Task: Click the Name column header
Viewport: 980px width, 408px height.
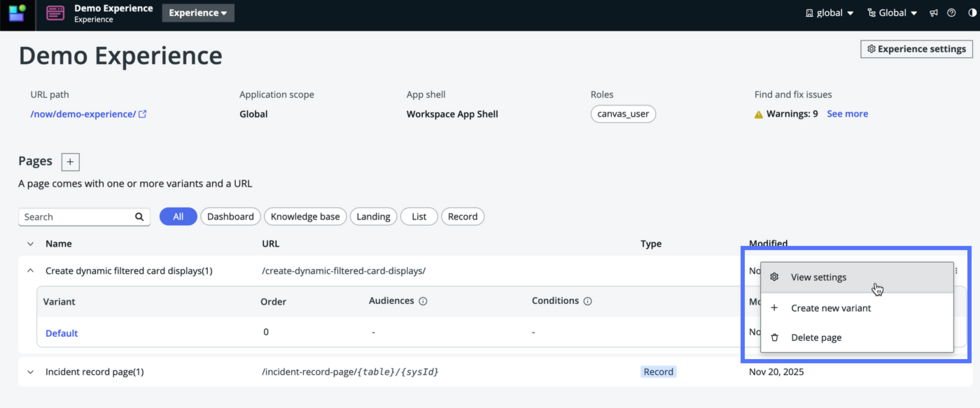Action: click(x=59, y=244)
